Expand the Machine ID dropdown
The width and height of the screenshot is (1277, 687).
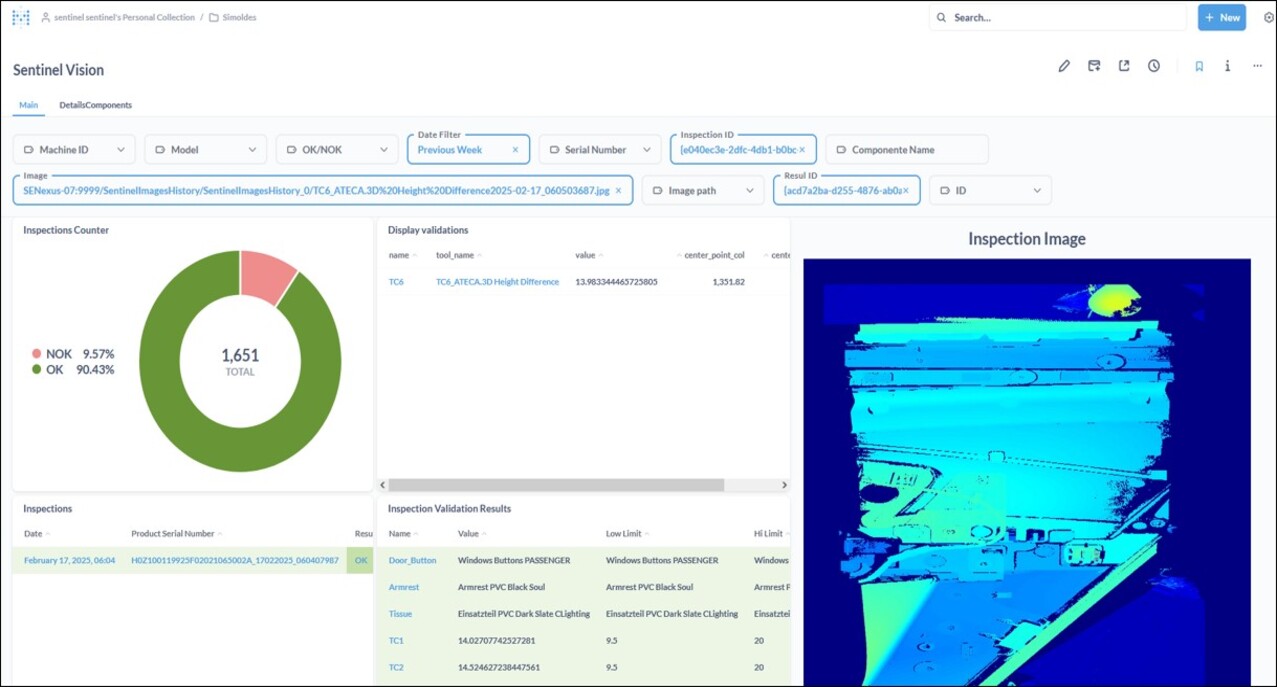[x=74, y=150]
